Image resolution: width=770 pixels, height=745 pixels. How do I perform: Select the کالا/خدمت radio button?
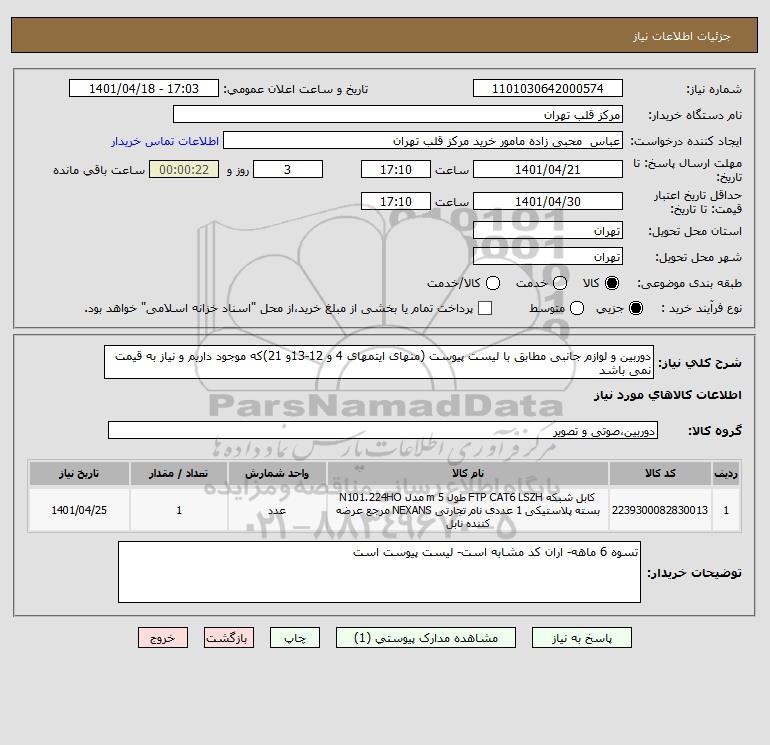coord(493,283)
